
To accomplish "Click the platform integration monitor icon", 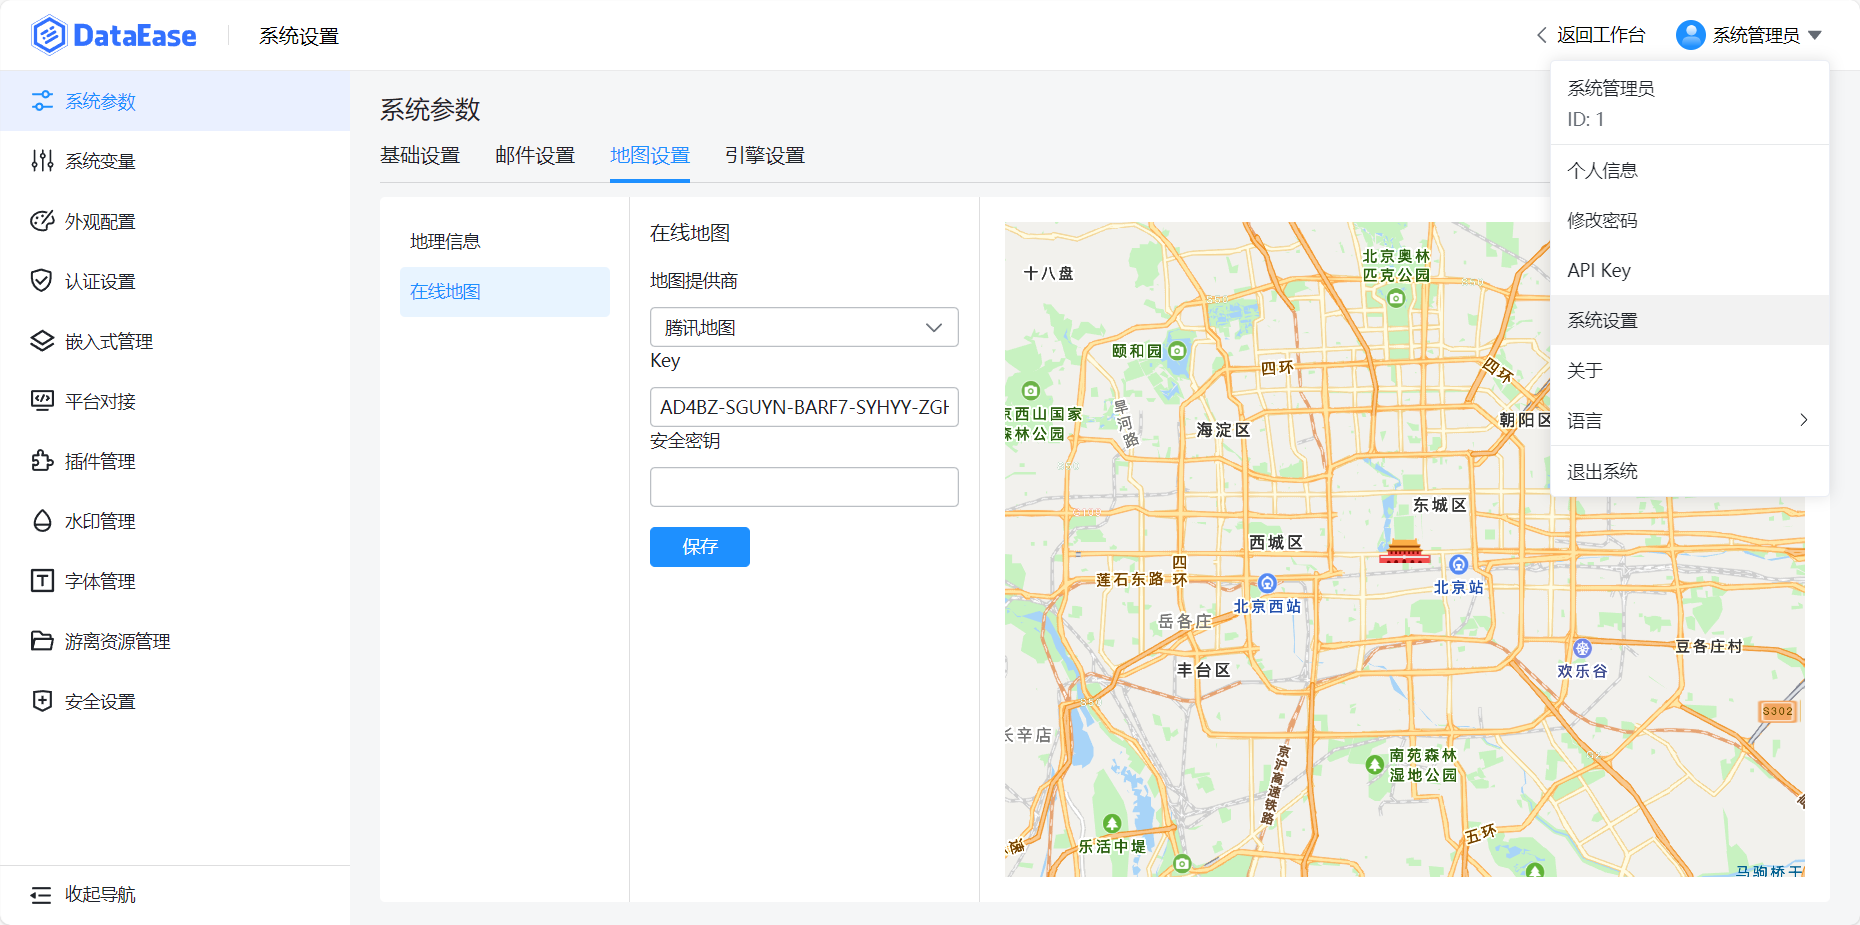I will [42, 401].
